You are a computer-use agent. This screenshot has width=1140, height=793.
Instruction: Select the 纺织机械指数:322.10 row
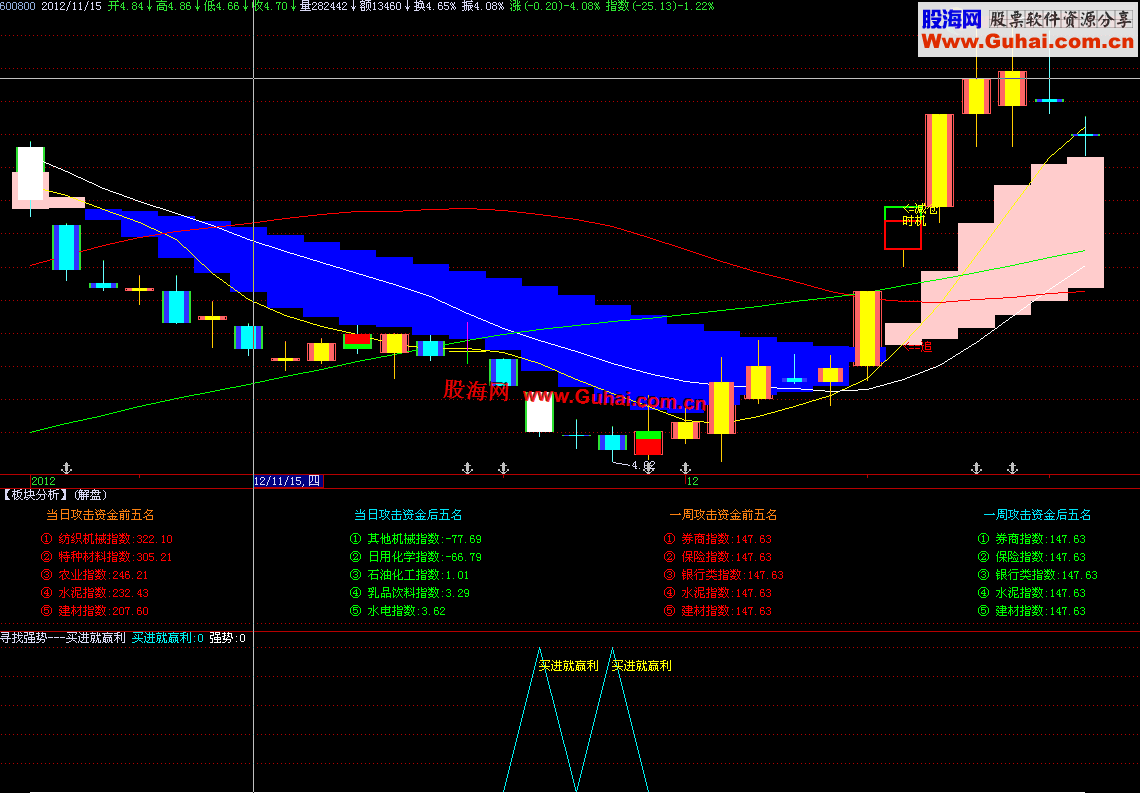[x=107, y=539]
